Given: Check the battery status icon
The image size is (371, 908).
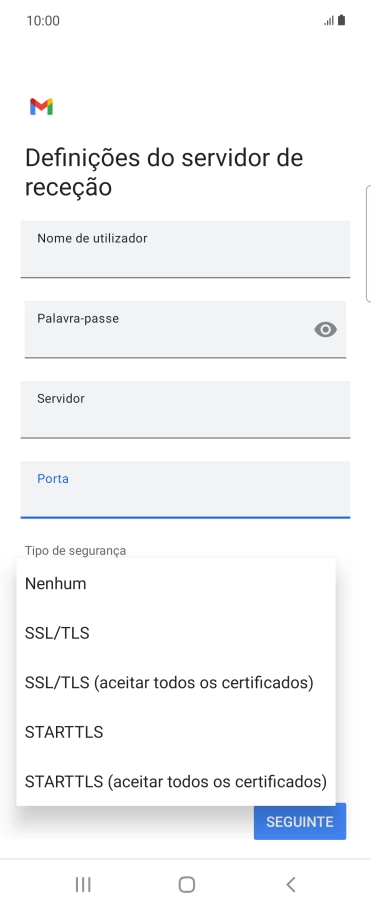Looking at the screenshot, I should pyautogui.click(x=341, y=20).
